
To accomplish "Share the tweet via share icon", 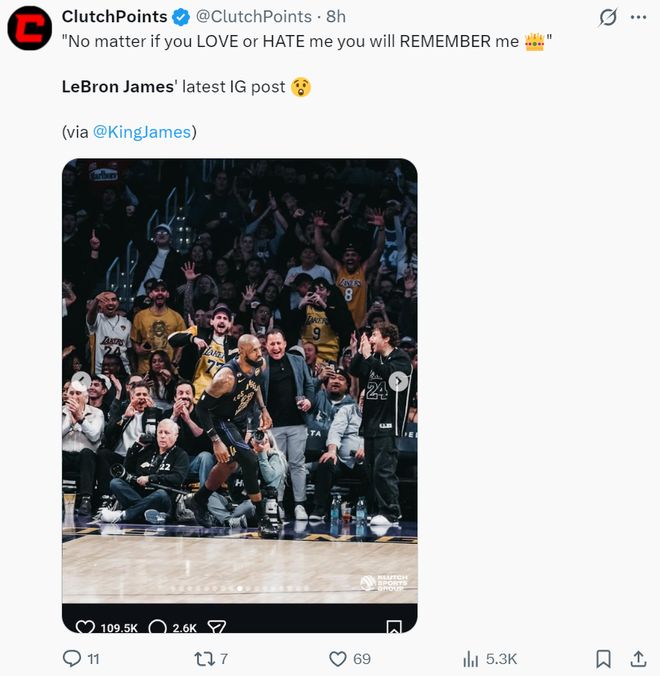I will tap(638, 658).
